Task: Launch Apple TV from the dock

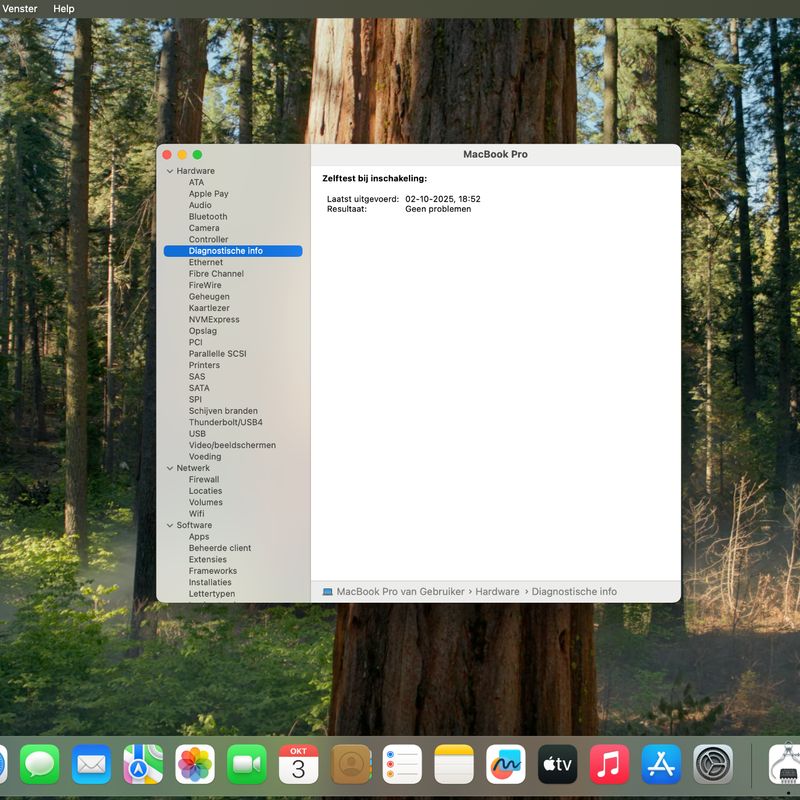Action: click(x=558, y=765)
